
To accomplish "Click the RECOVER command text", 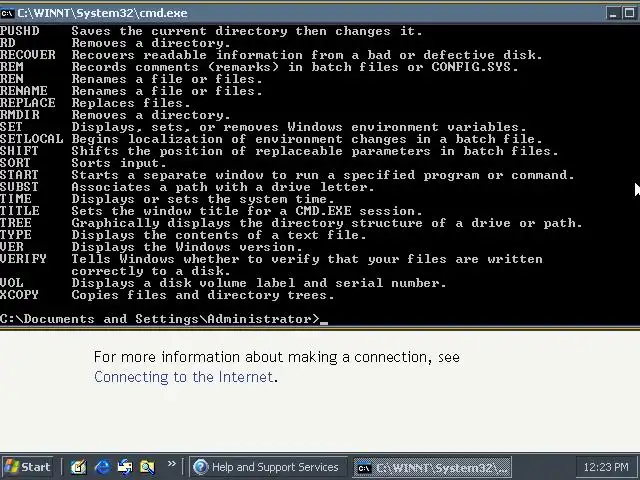I will coord(28,55).
